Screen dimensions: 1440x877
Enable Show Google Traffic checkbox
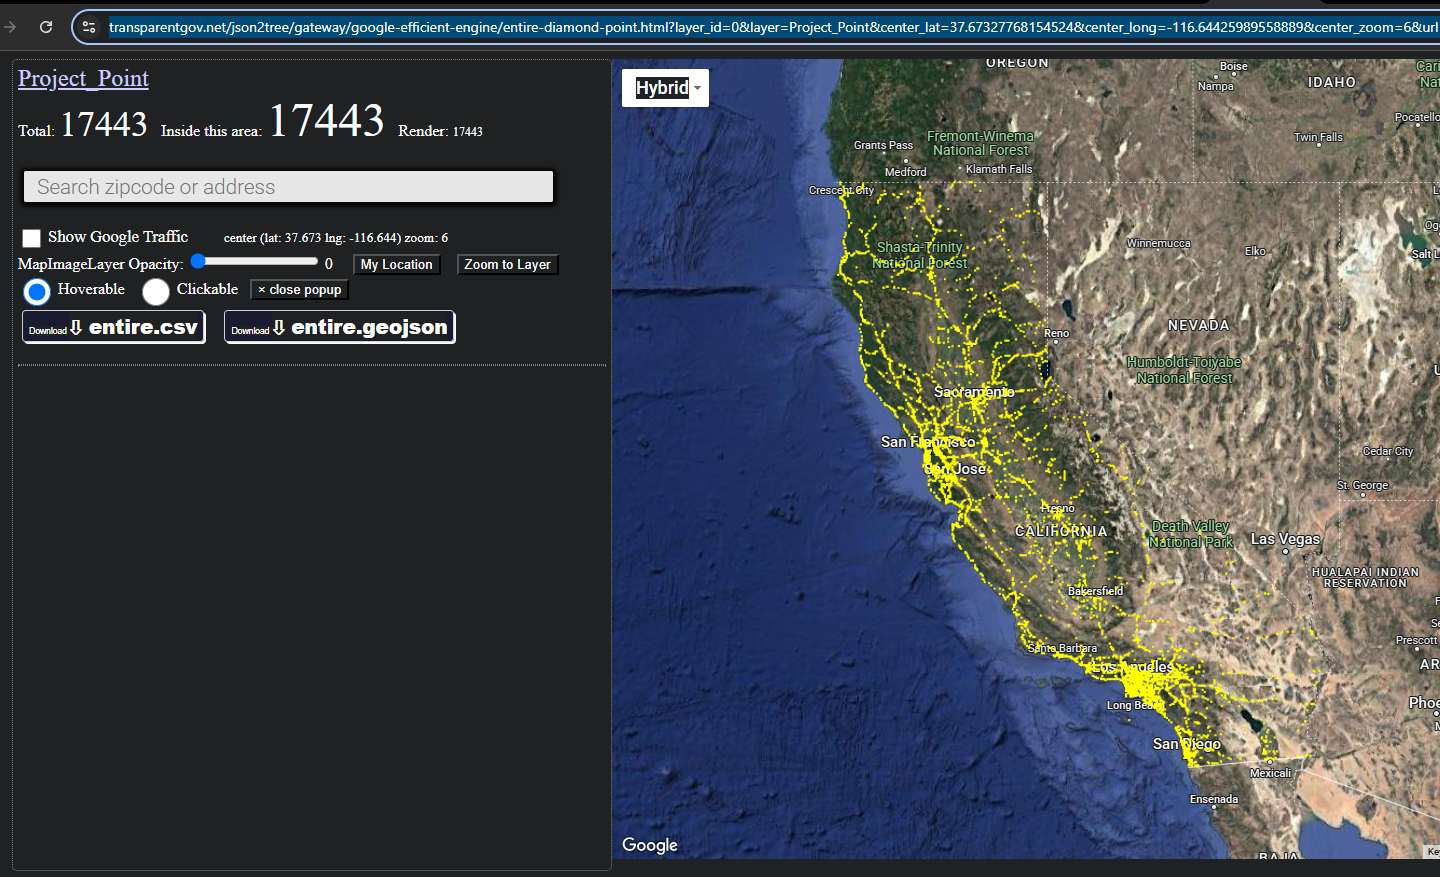pyautogui.click(x=32, y=238)
